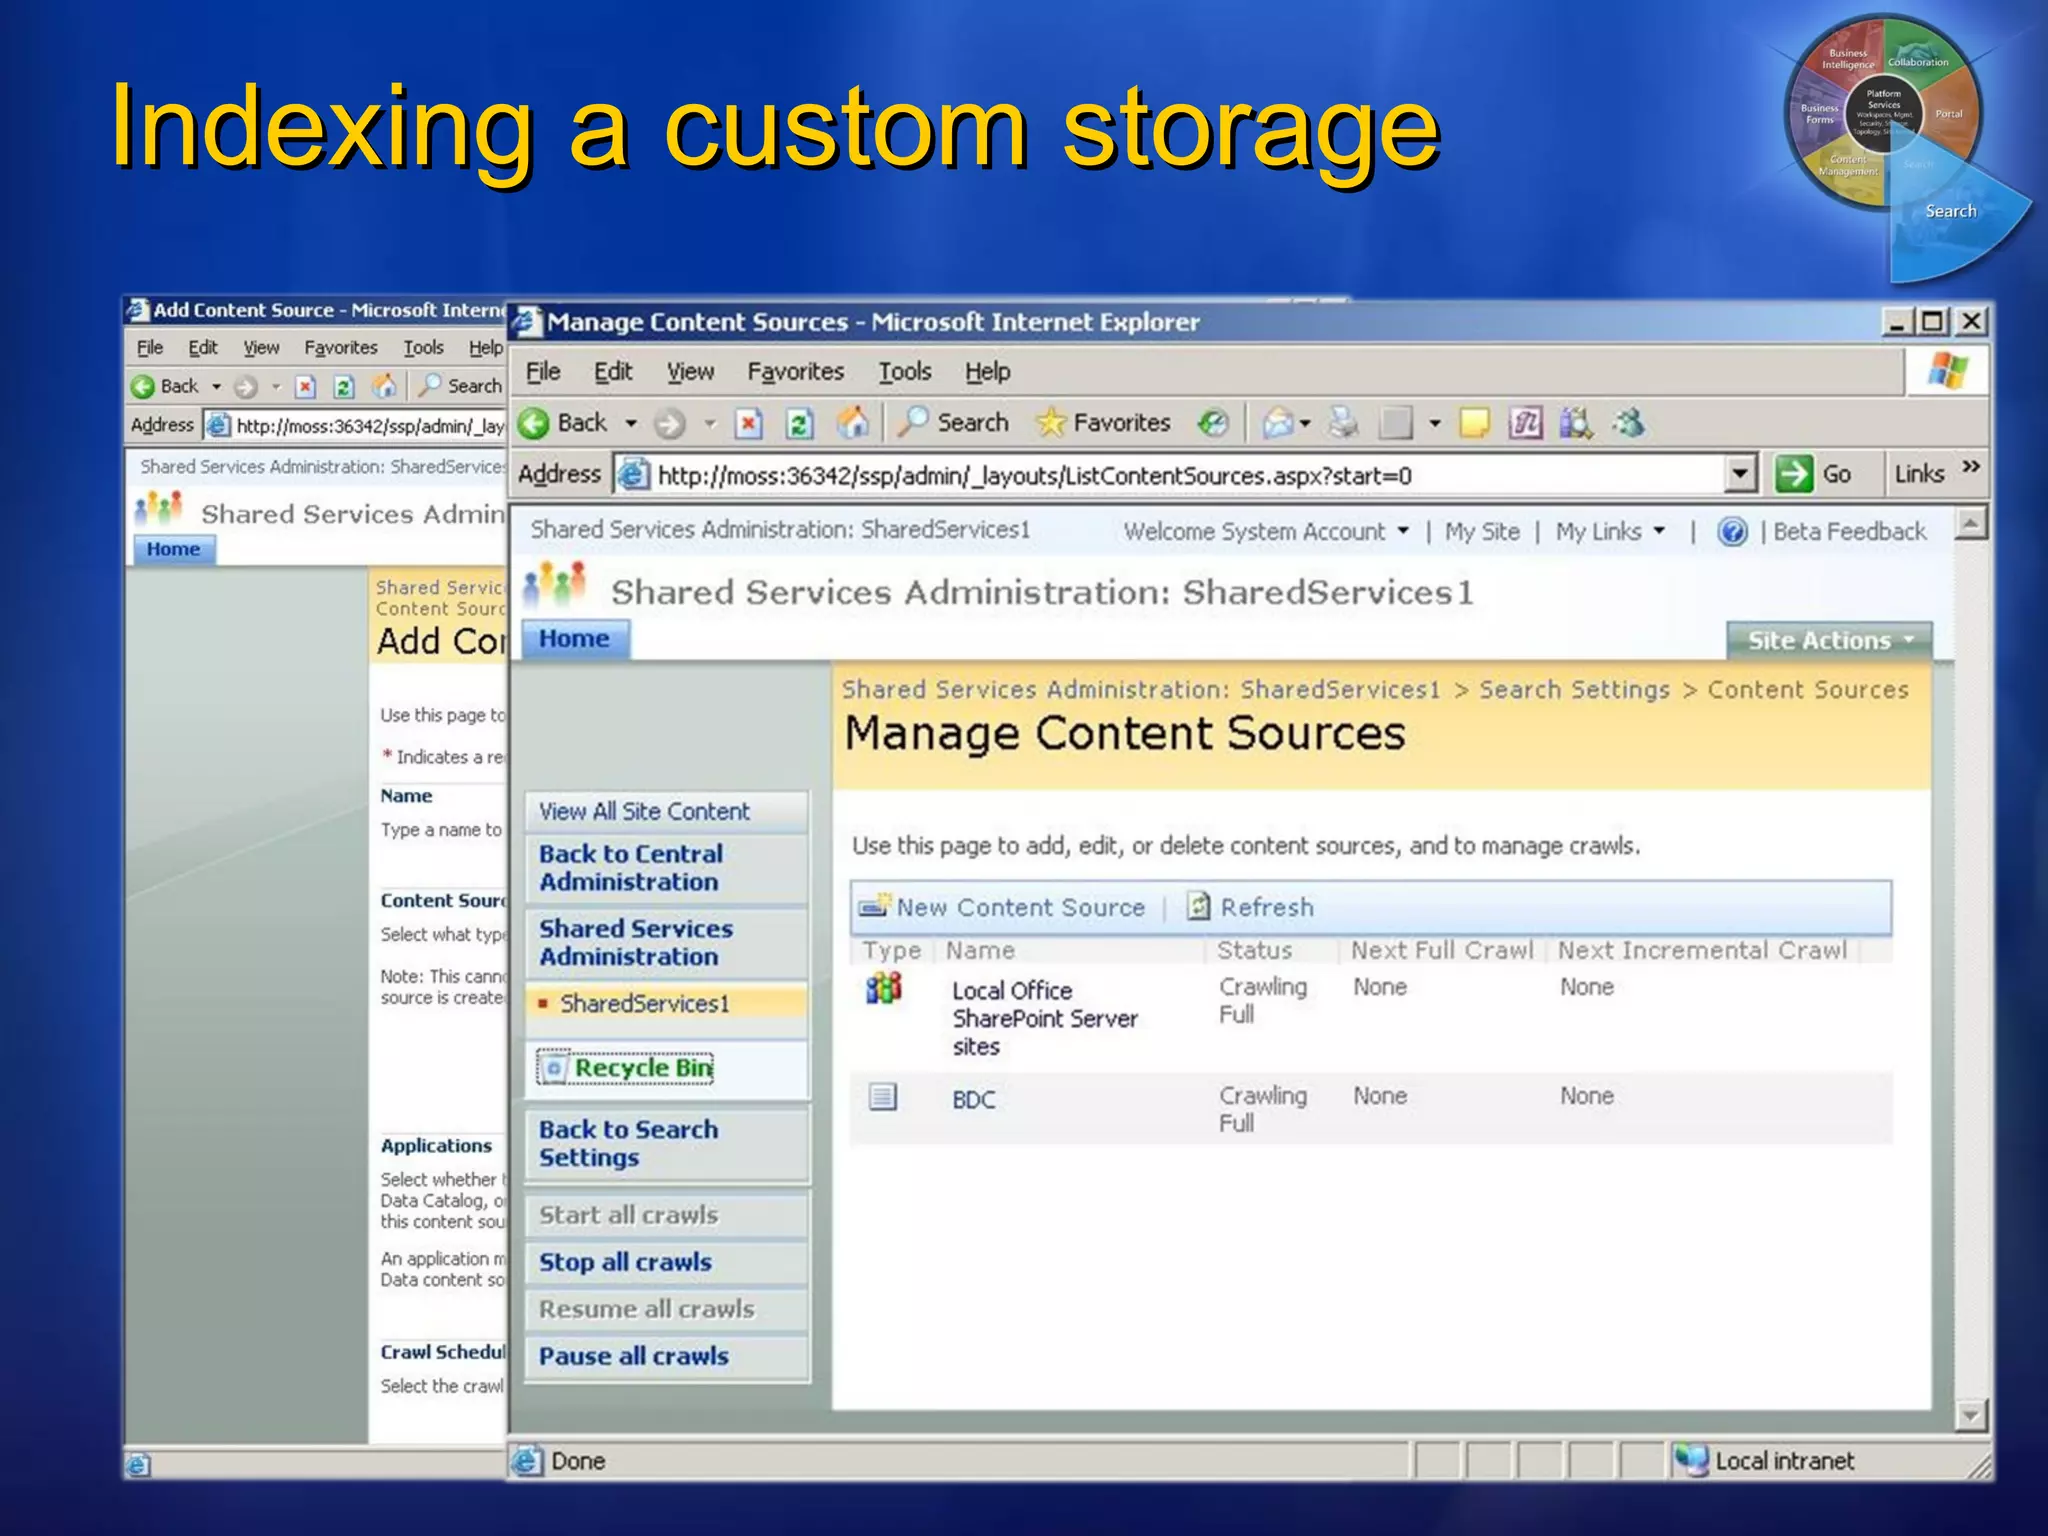The height and width of the screenshot is (1536, 2048).
Task: Open the Mail icon dropdown arrow
Action: [1305, 424]
